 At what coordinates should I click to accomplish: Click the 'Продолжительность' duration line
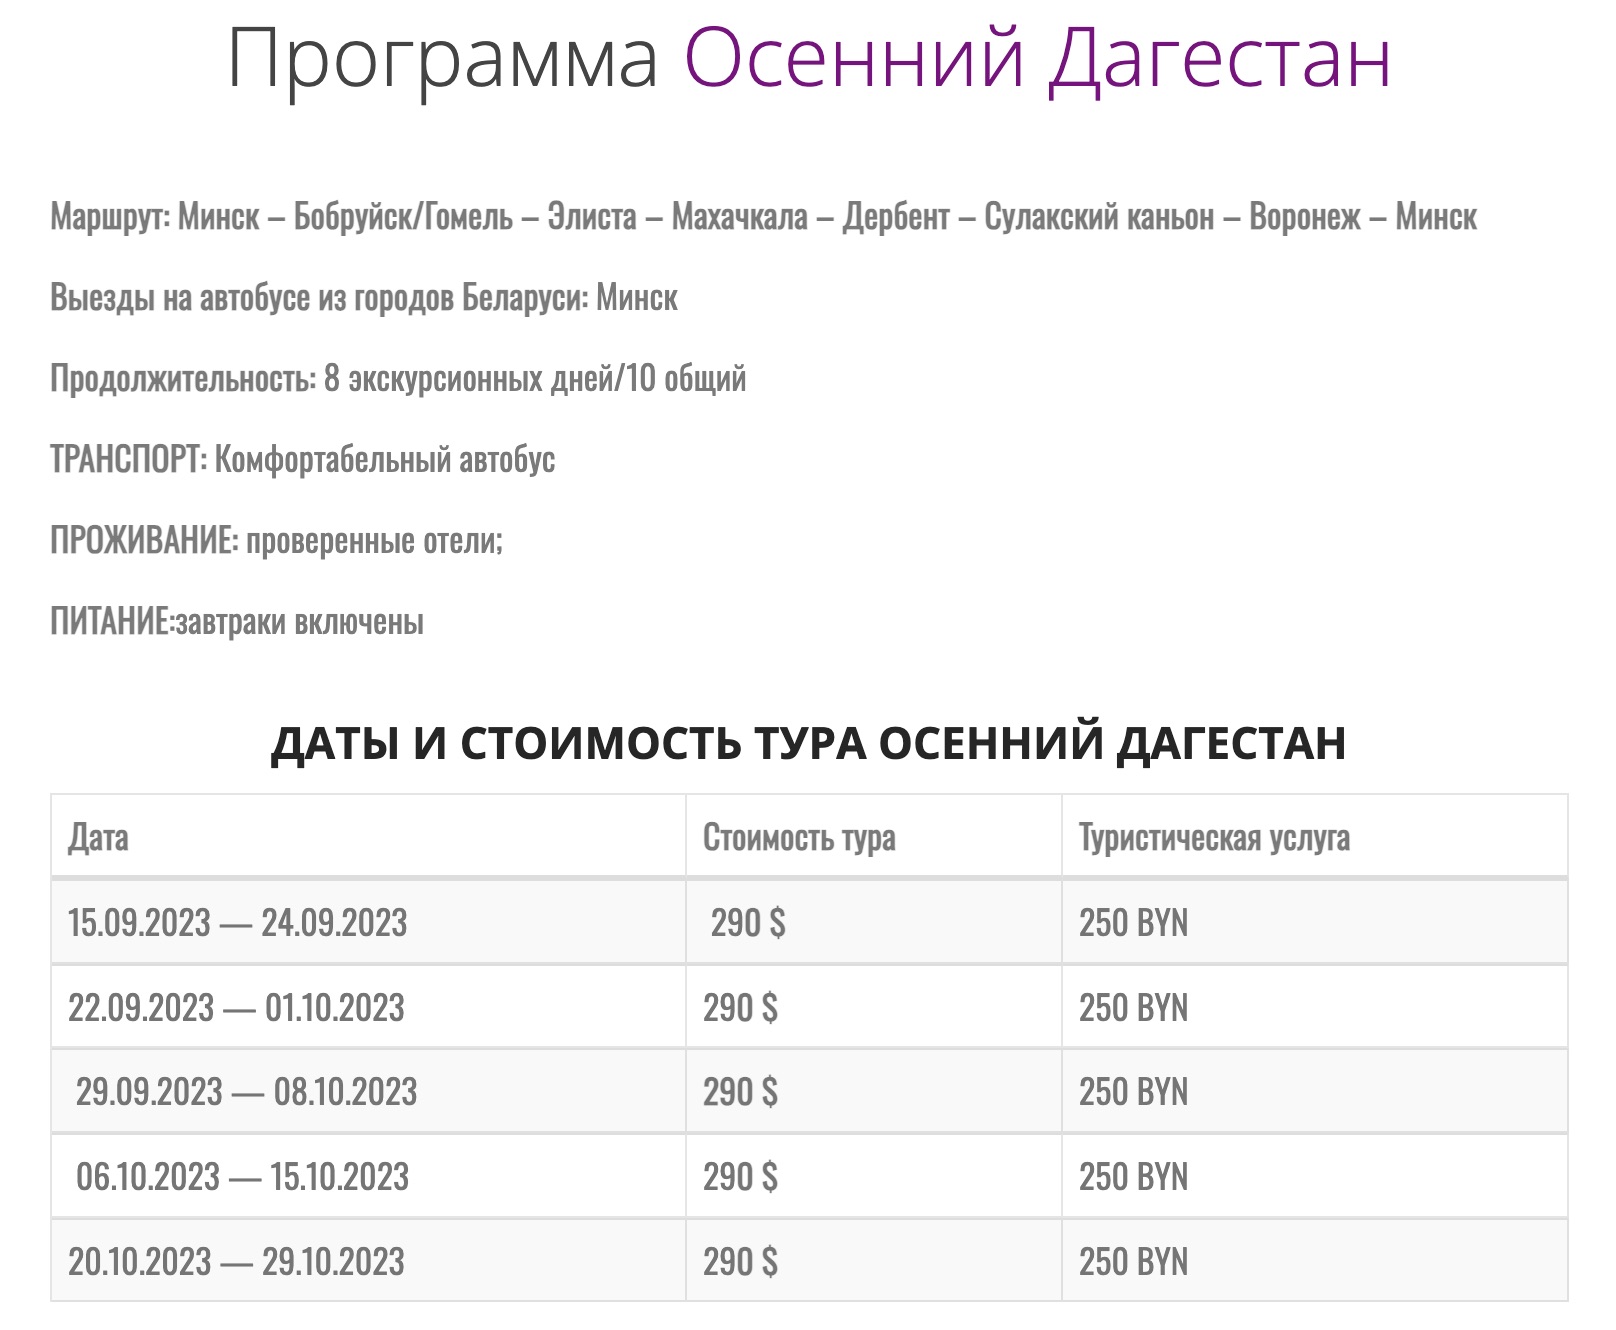click(398, 379)
